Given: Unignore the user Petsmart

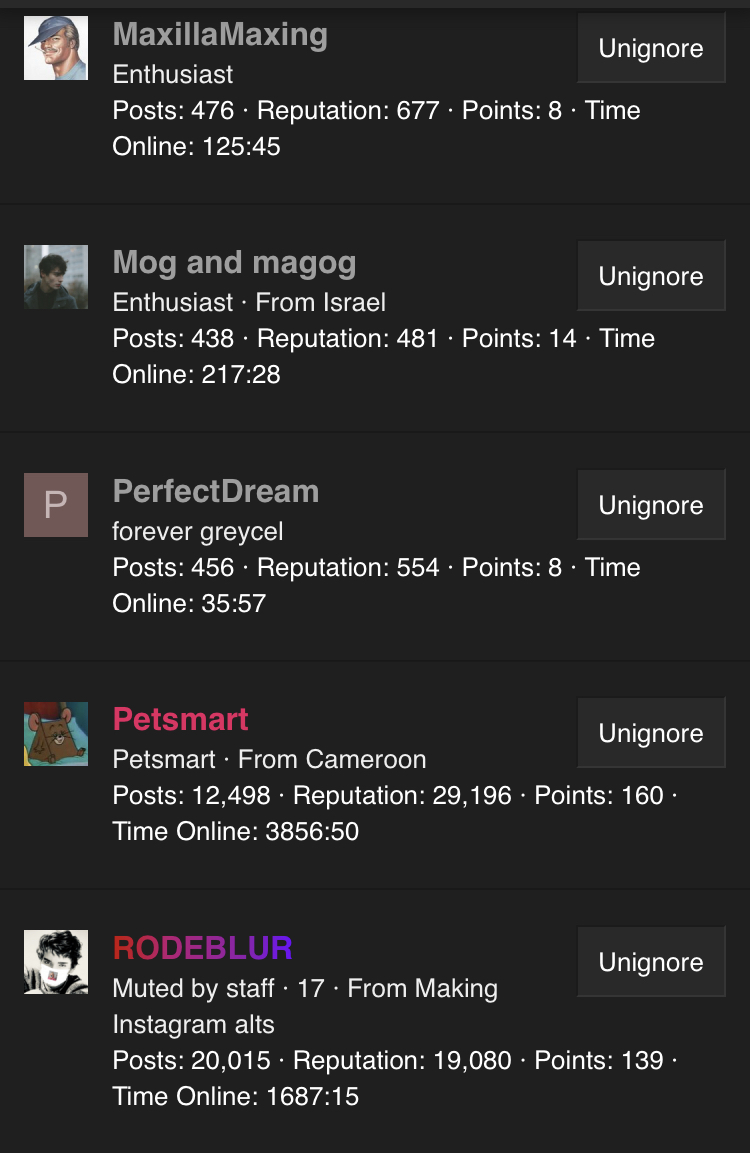Looking at the screenshot, I should [651, 733].
